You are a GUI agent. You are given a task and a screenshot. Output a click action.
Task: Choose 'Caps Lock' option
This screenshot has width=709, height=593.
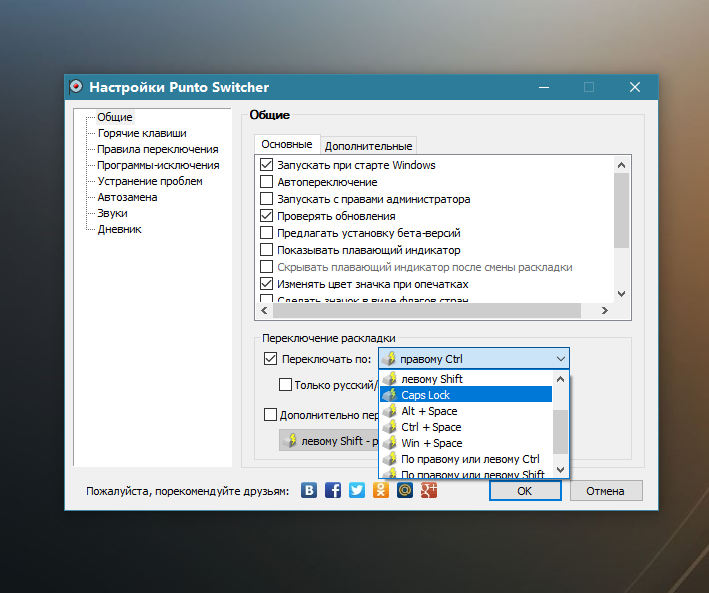466,394
